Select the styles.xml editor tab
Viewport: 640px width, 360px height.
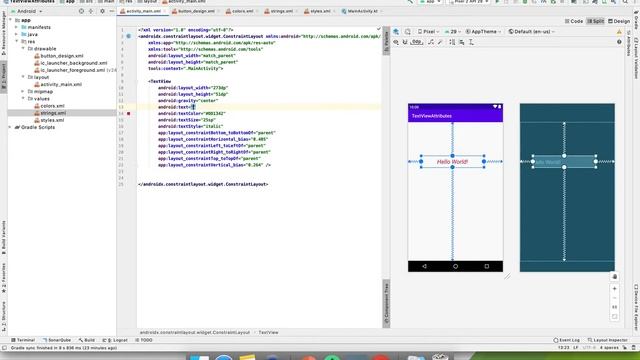(320, 11)
